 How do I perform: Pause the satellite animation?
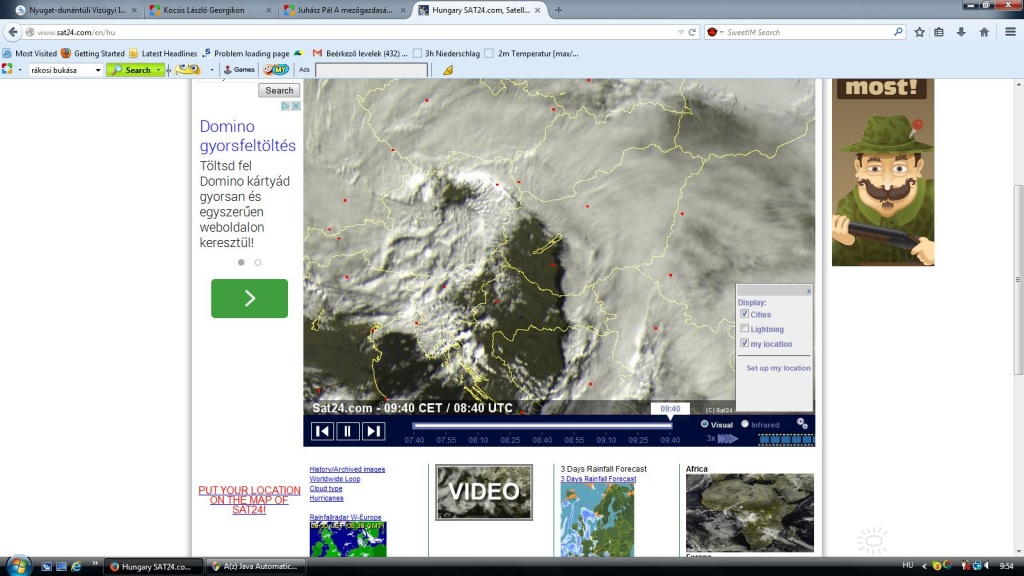coord(347,431)
